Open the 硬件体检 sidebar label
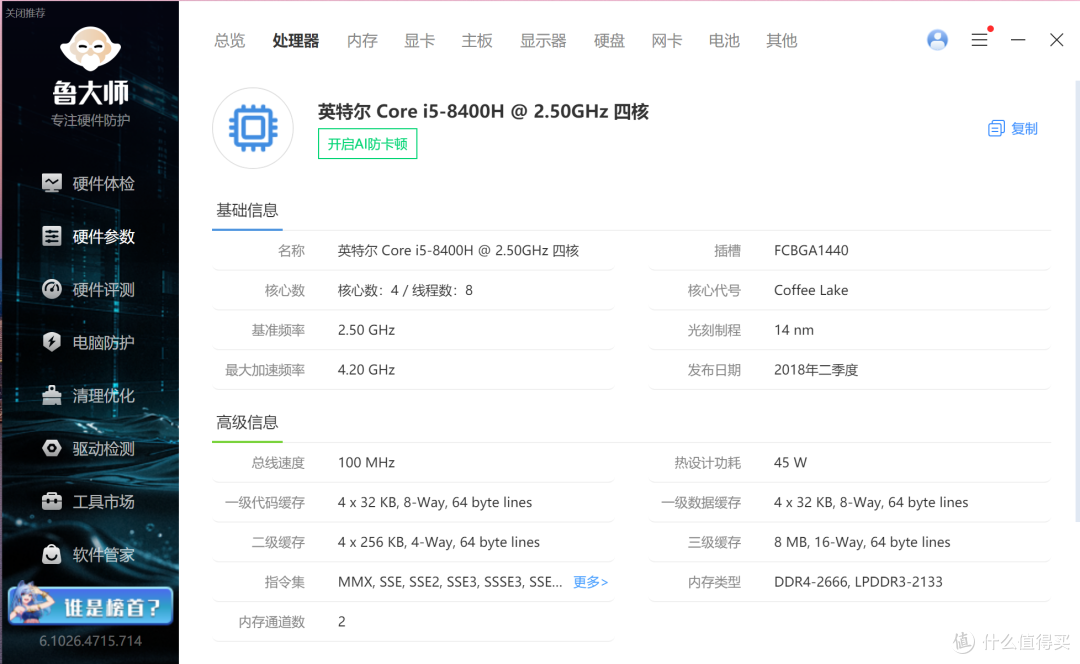 [x=103, y=183]
